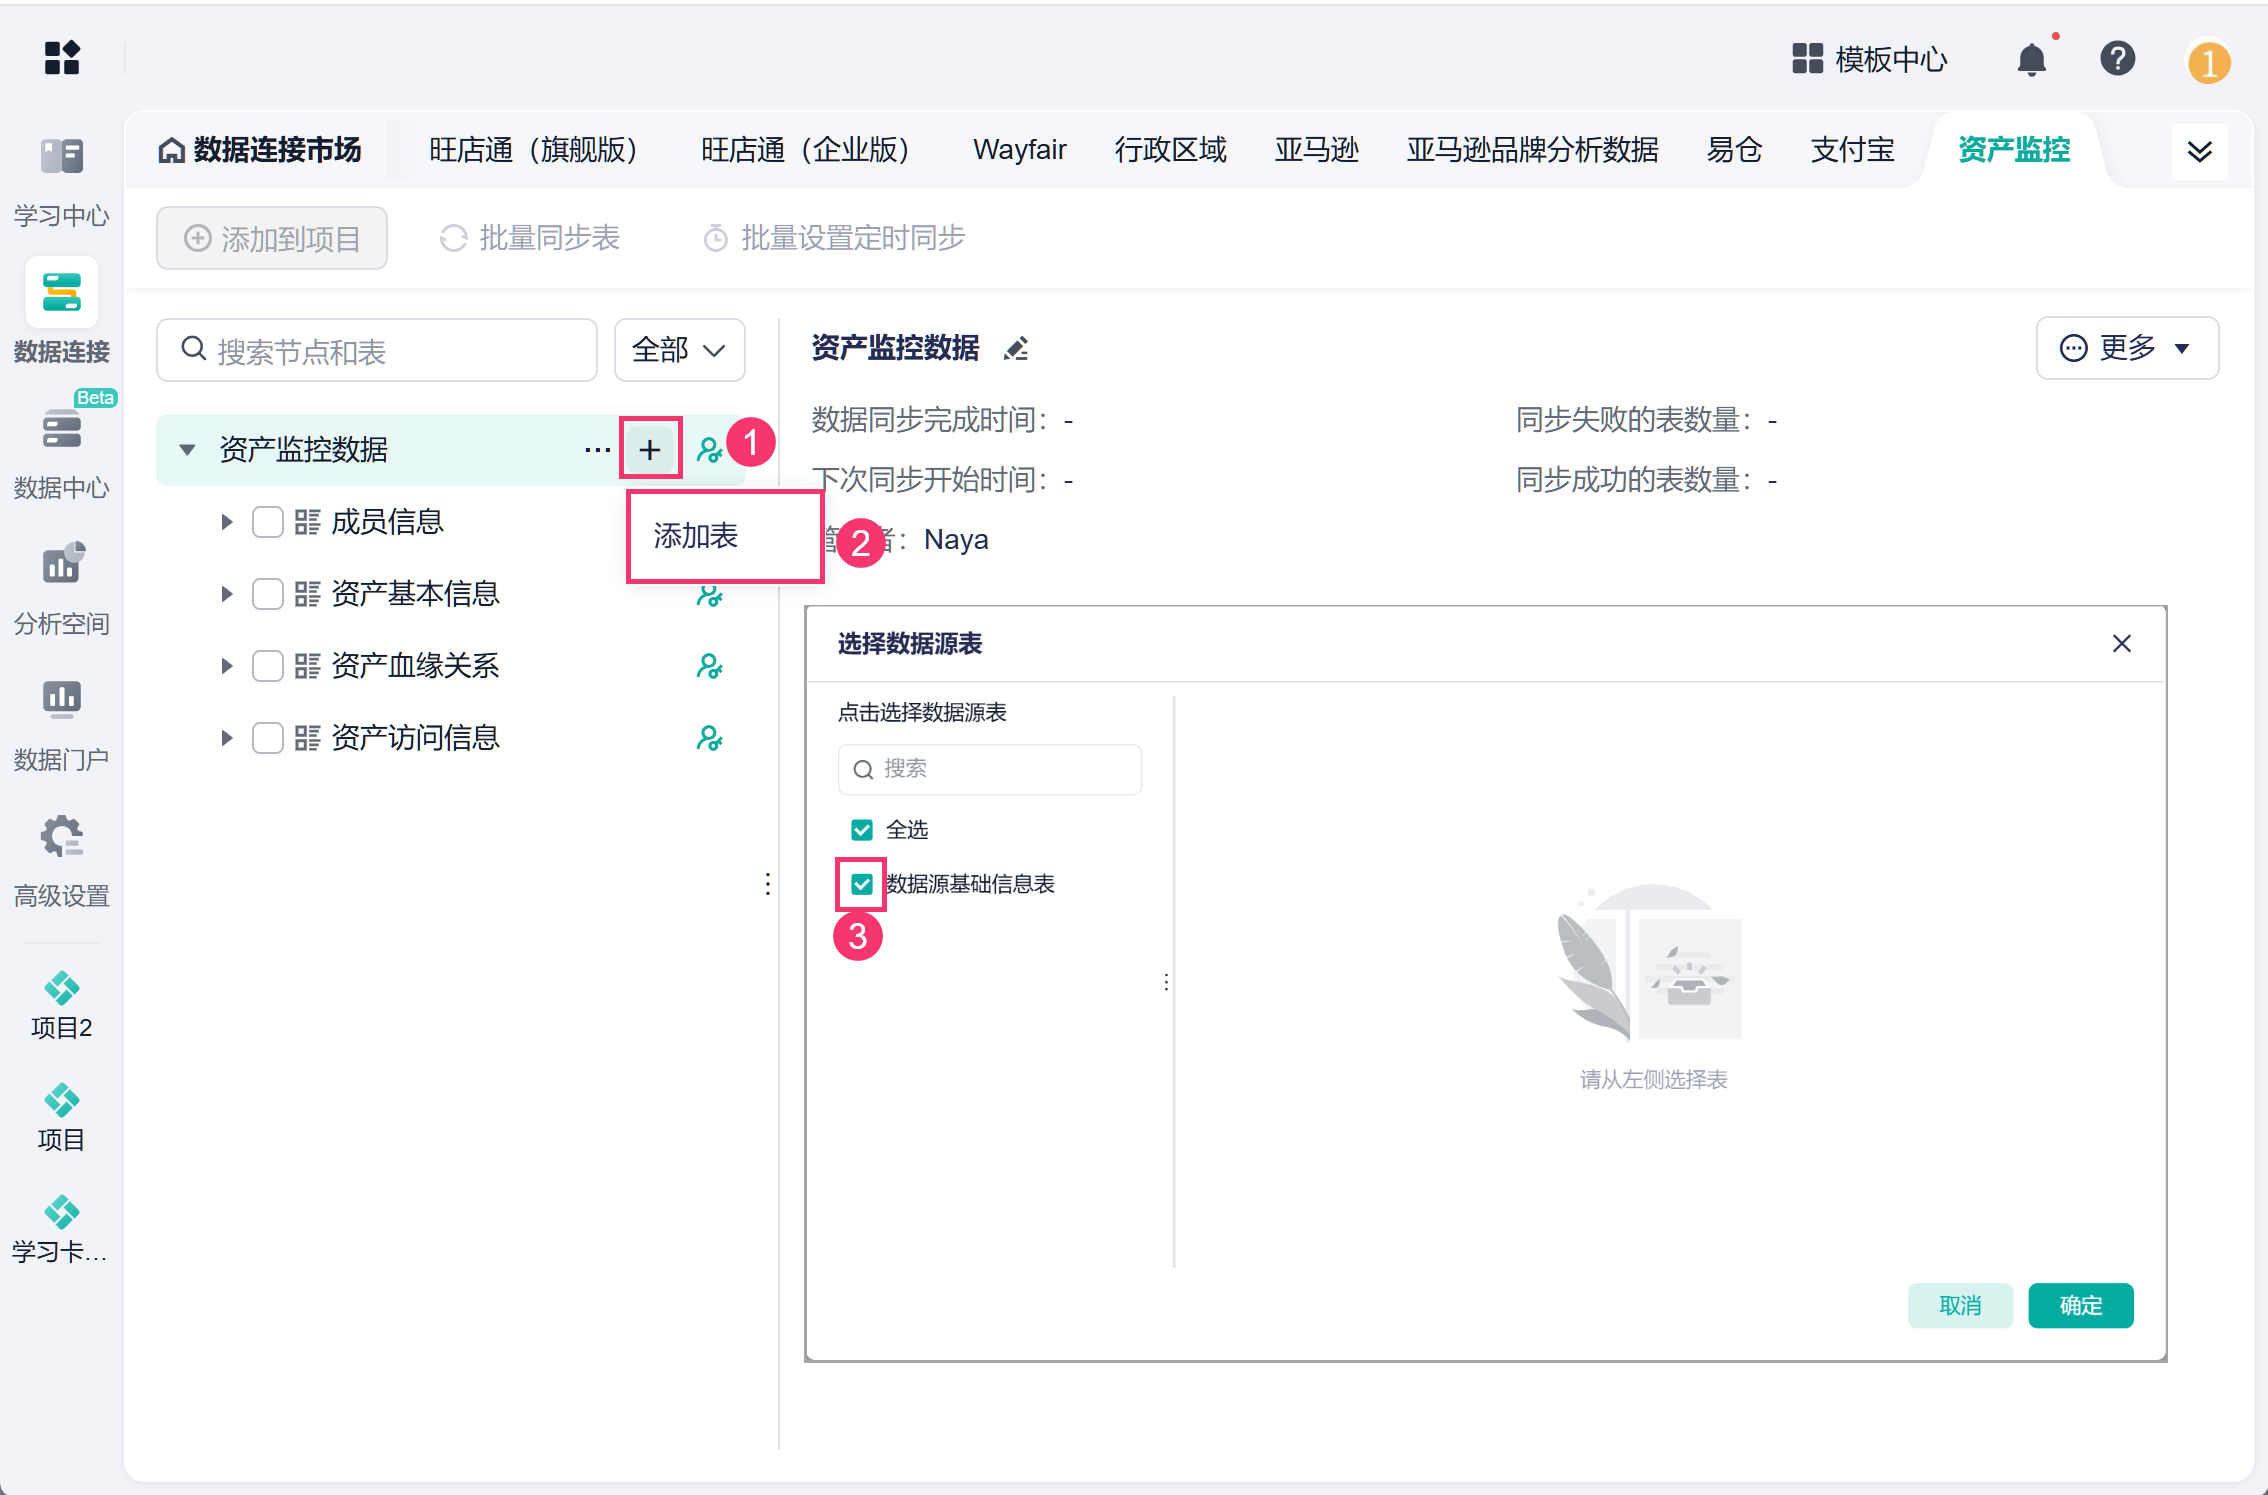Expand the 资产访问信息 node
Screen dimensions: 2268x1495
[227, 738]
